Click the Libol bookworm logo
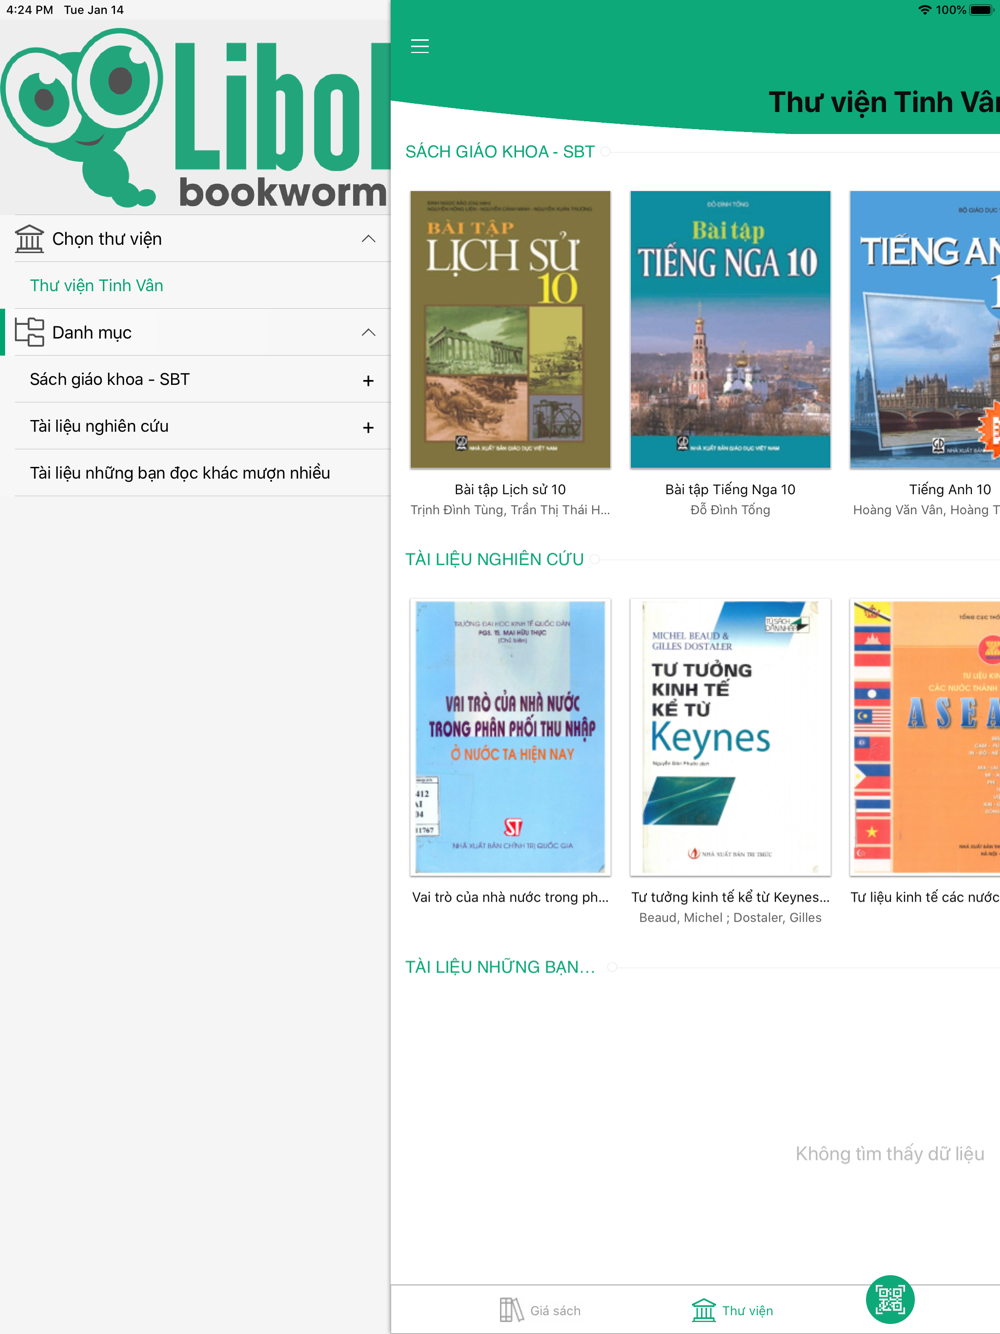Image resolution: width=1000 pixels, height=1334 pixels. [x=195, y=118]
